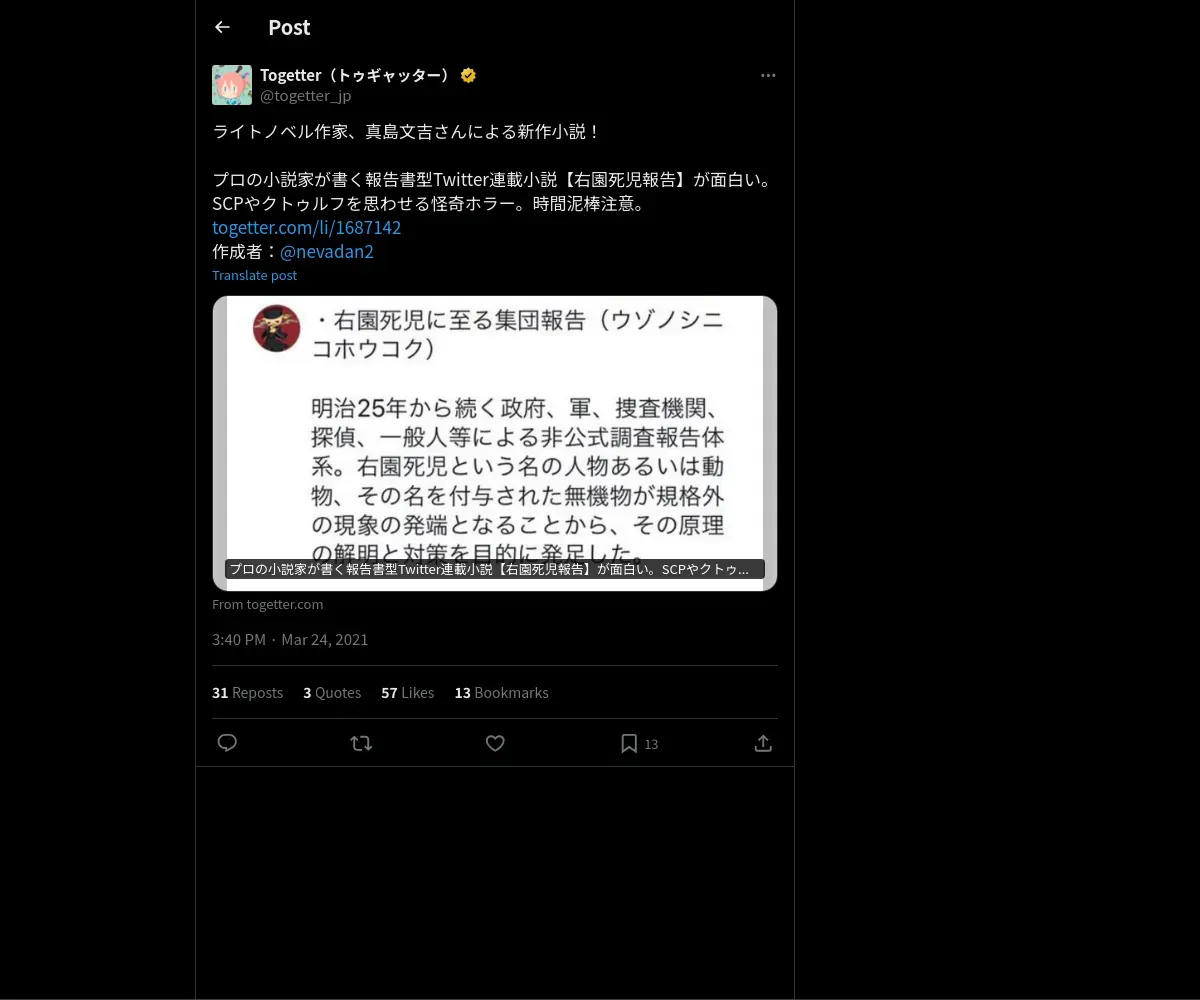The image size is (1200, 1000).
Task: Open the link preview card image
Action: tap(495, 443)
